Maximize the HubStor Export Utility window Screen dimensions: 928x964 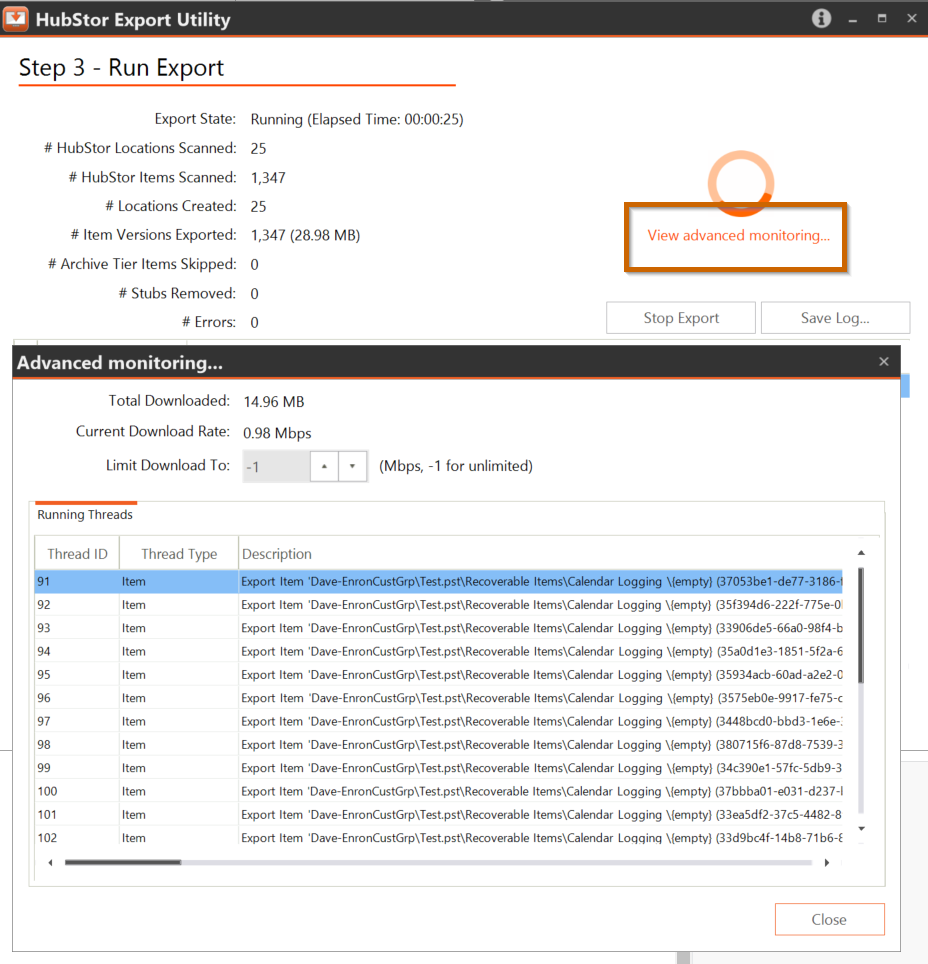[x=882, y=18]
